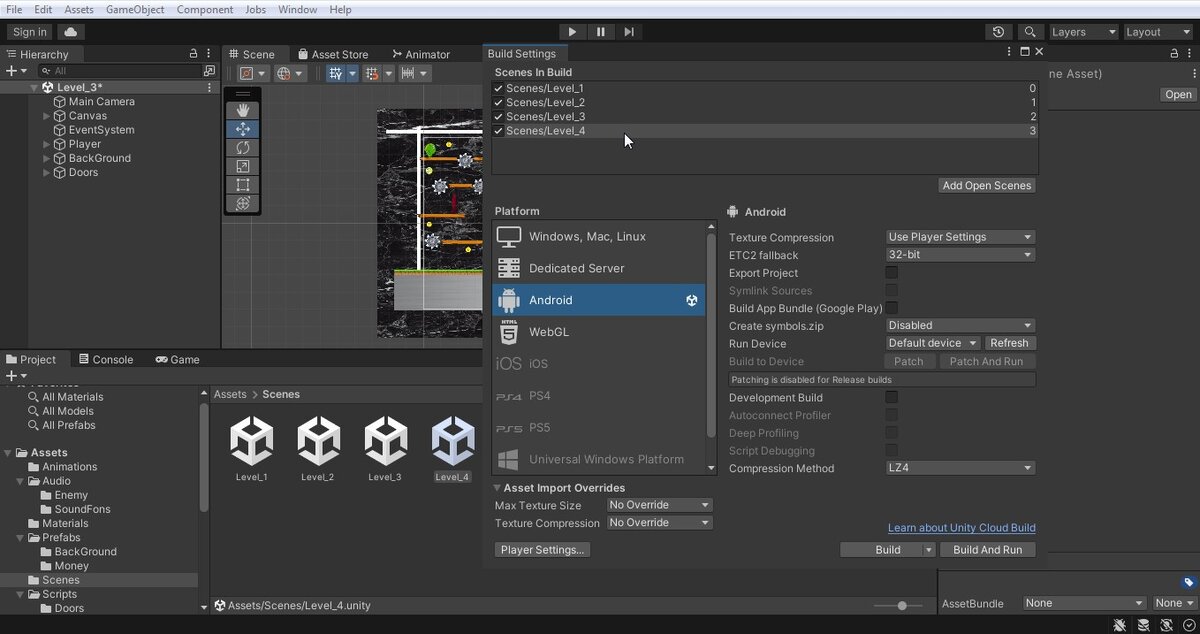Select the Rotate tool in the Scene toolbar
Image resolution: width=1200 pixels, height=634 pixels.
[x=242, y=147]
